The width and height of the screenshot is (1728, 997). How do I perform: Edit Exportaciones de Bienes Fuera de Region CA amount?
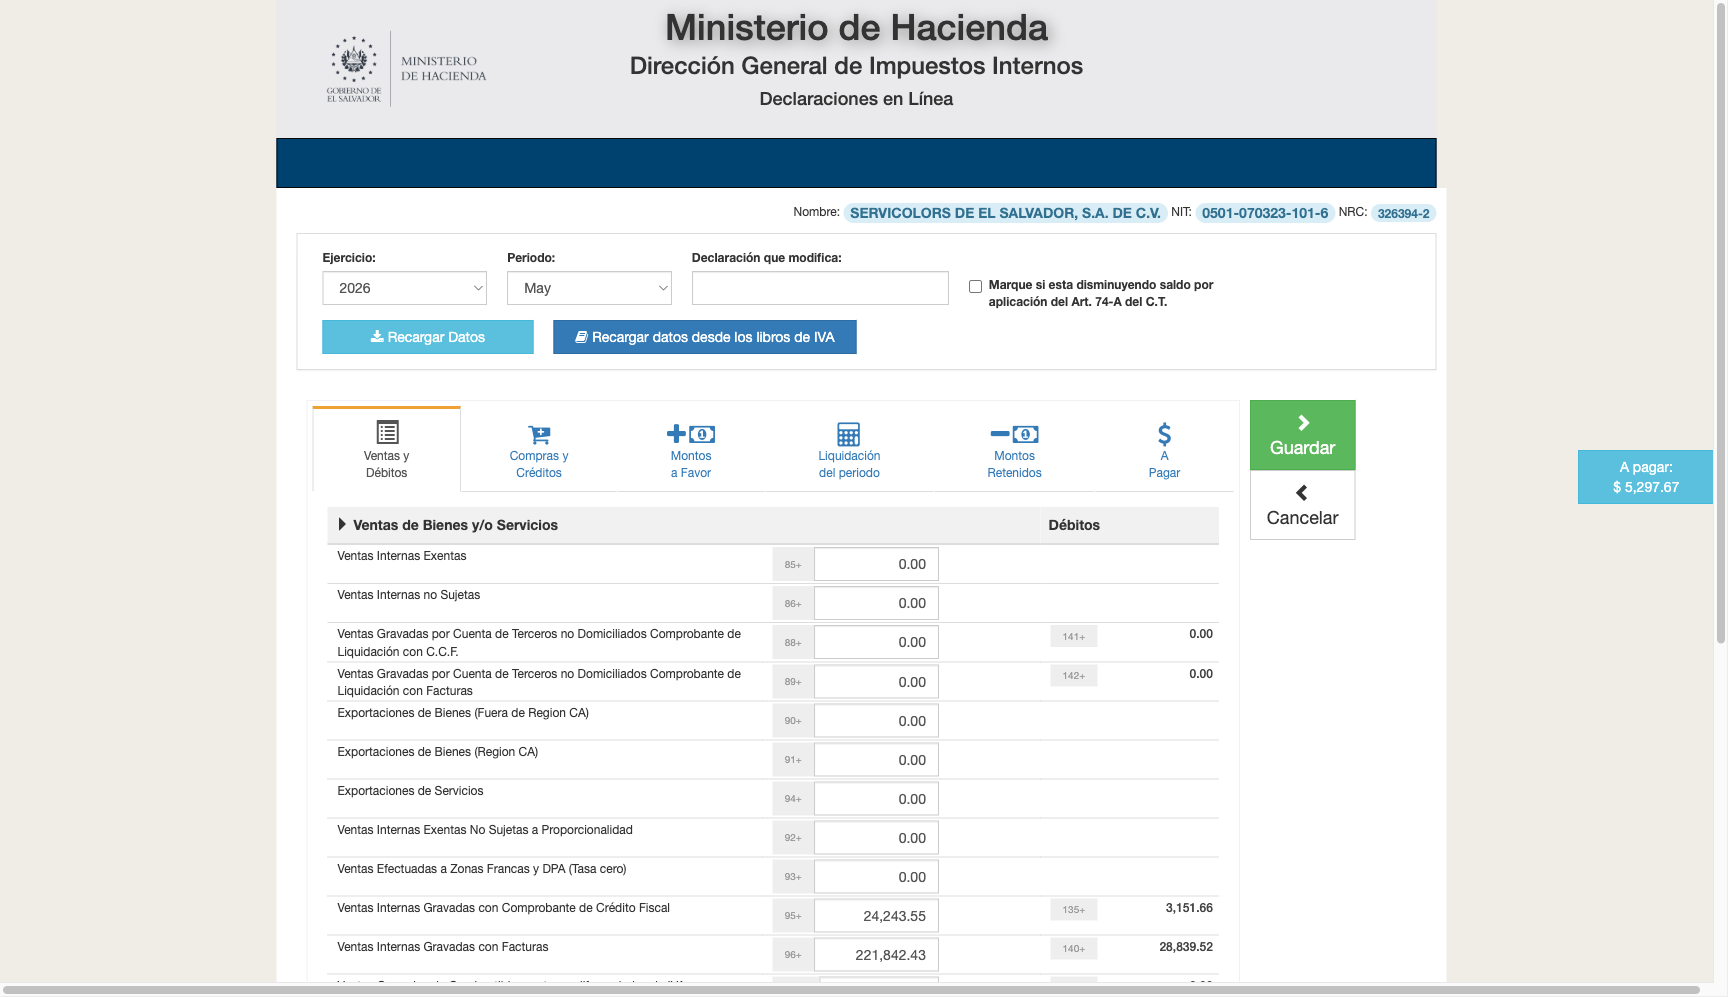pos(876,721)
